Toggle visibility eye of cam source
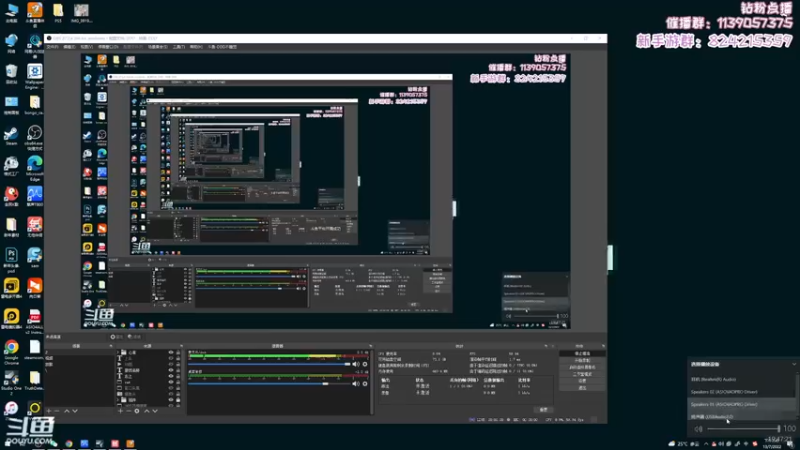The image size is (800, 450). pos(171,382)
